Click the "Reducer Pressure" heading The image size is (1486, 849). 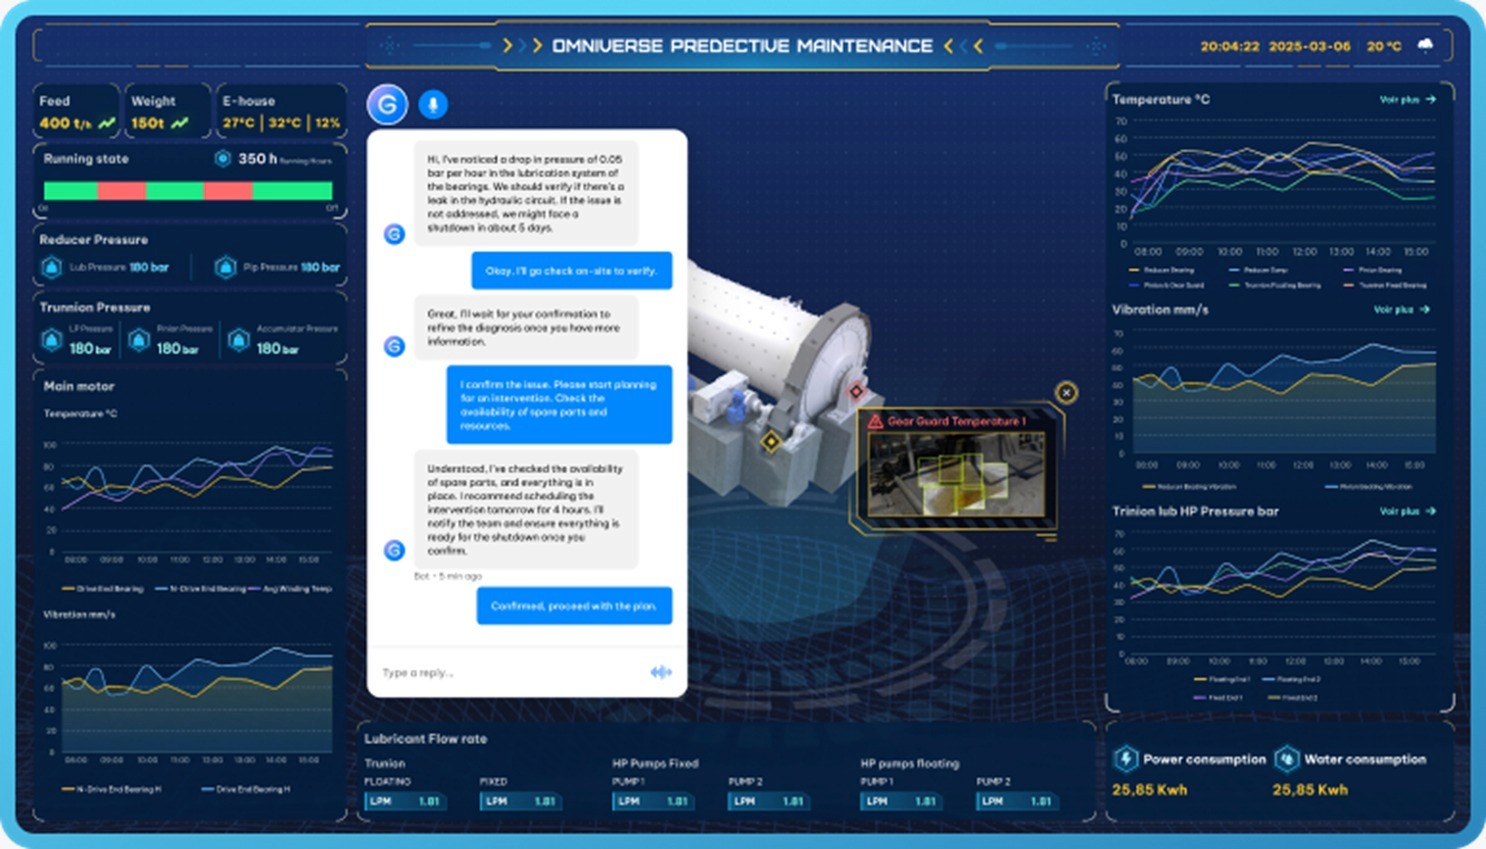pyautogui.click(x=93, y=240)
